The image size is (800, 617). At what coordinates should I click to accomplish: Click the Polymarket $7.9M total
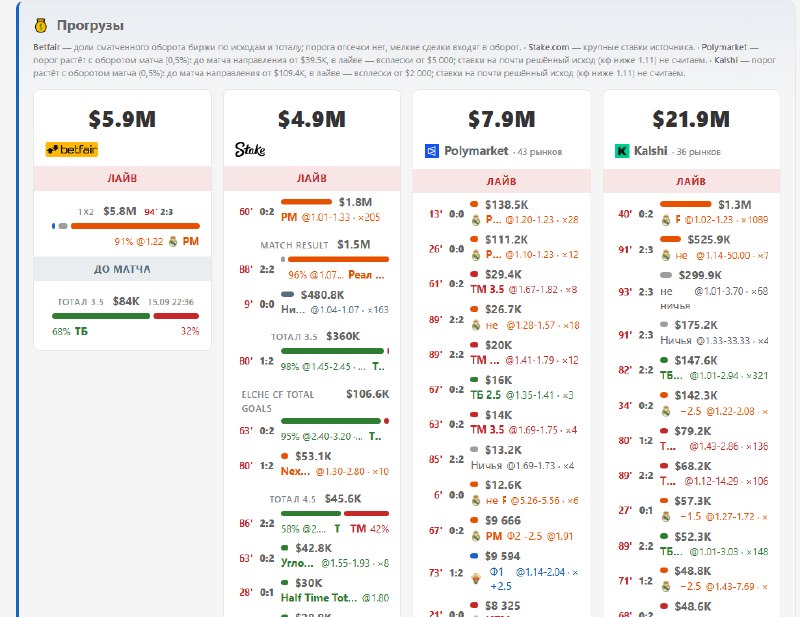click(x=502, y=119)
